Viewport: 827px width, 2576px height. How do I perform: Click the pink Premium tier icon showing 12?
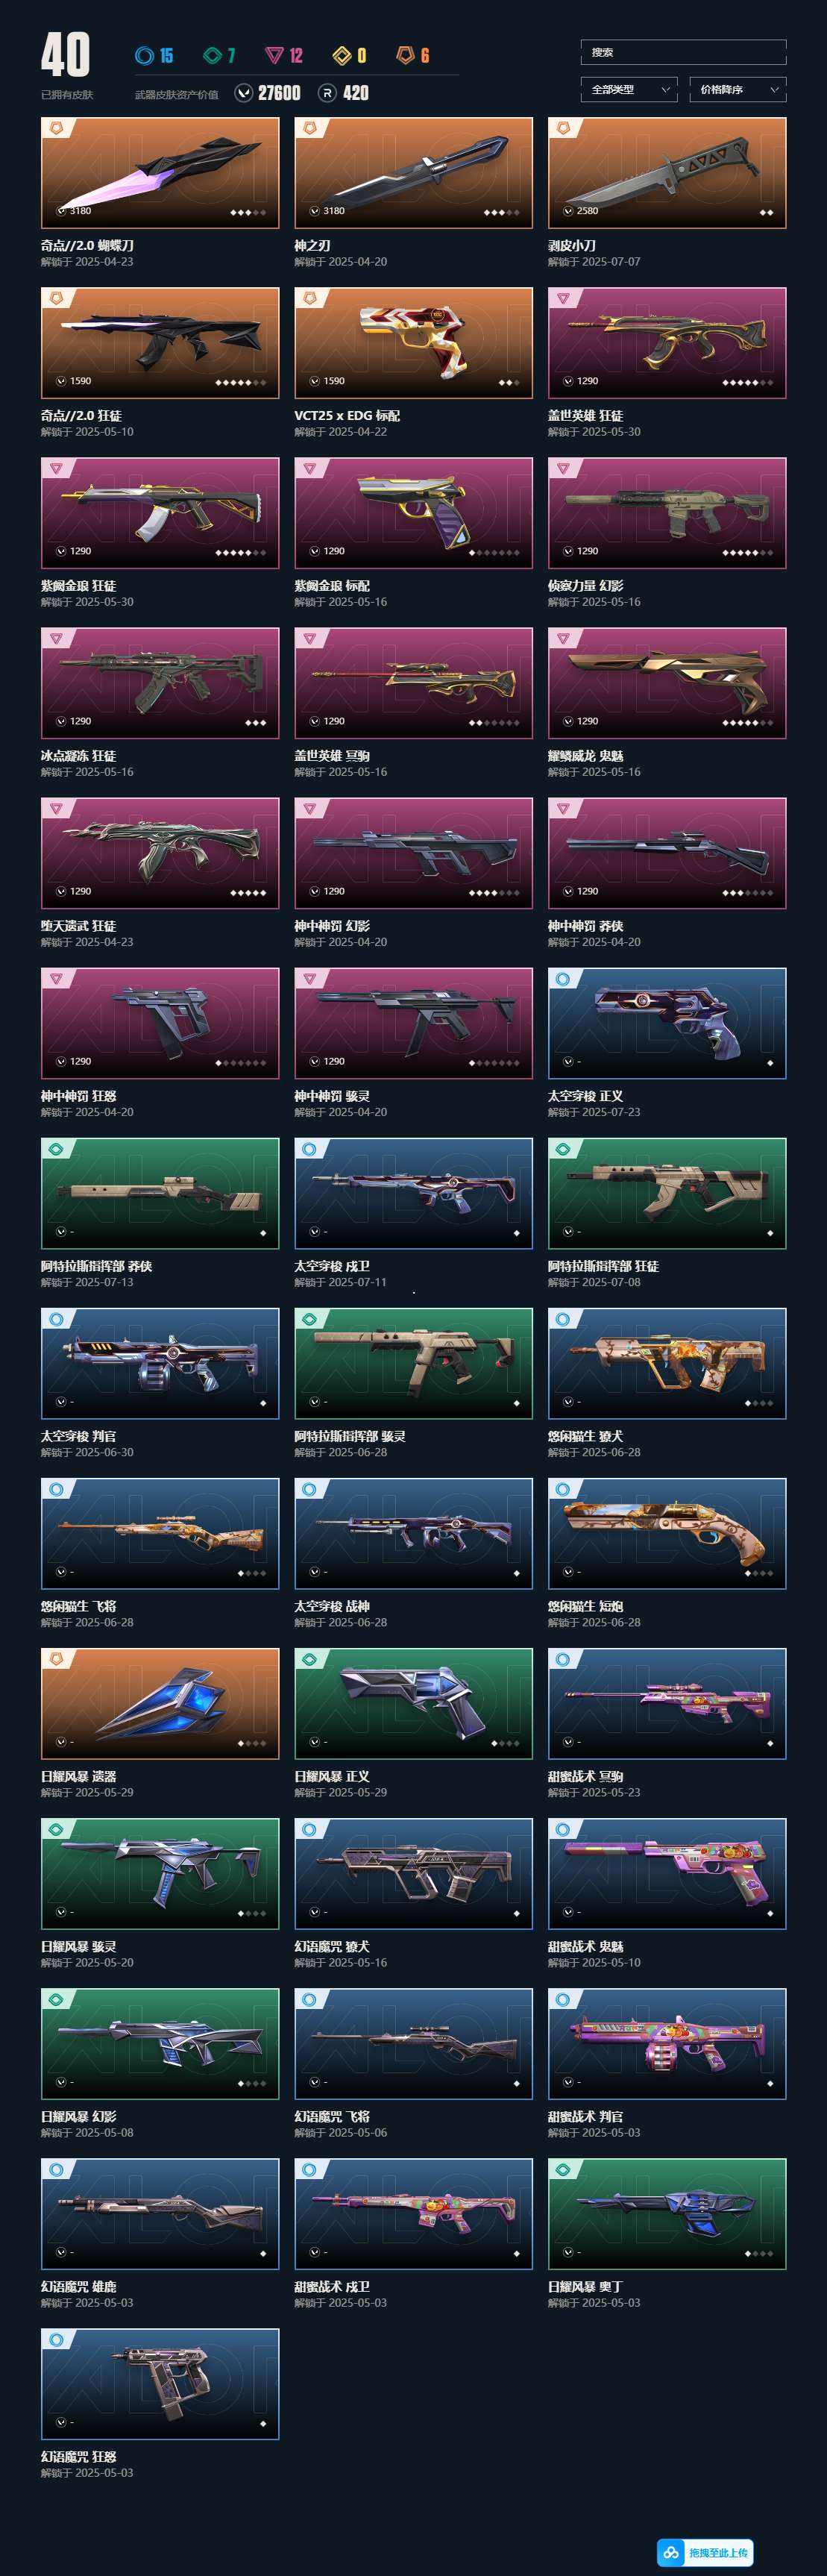click(x=274, y=56)
